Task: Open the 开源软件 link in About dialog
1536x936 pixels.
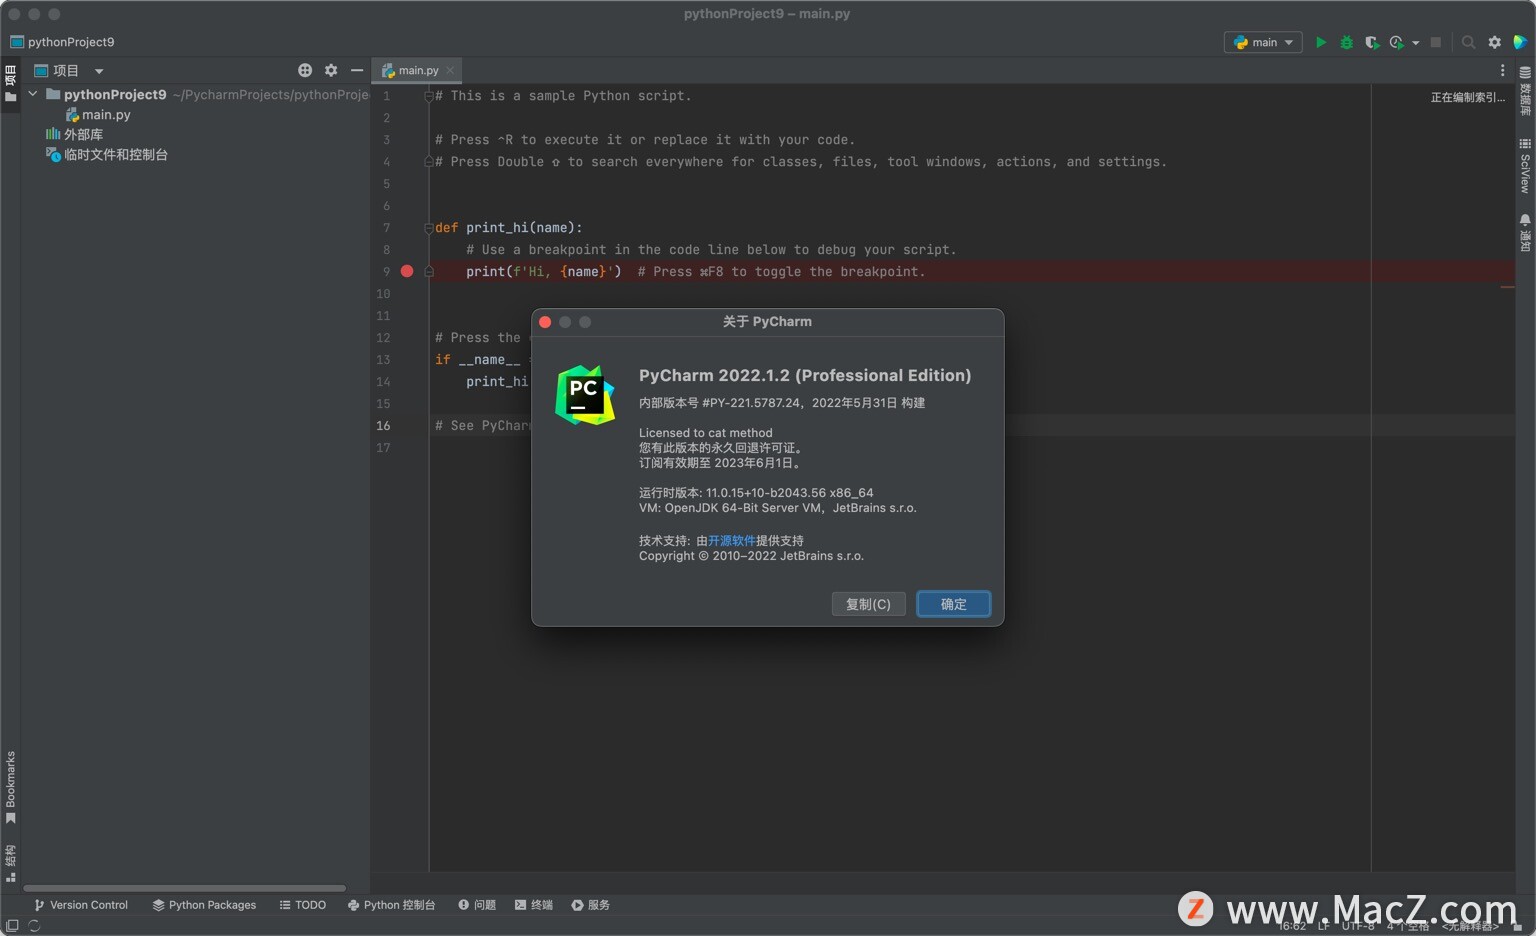Action: click(x=732, y=540)
